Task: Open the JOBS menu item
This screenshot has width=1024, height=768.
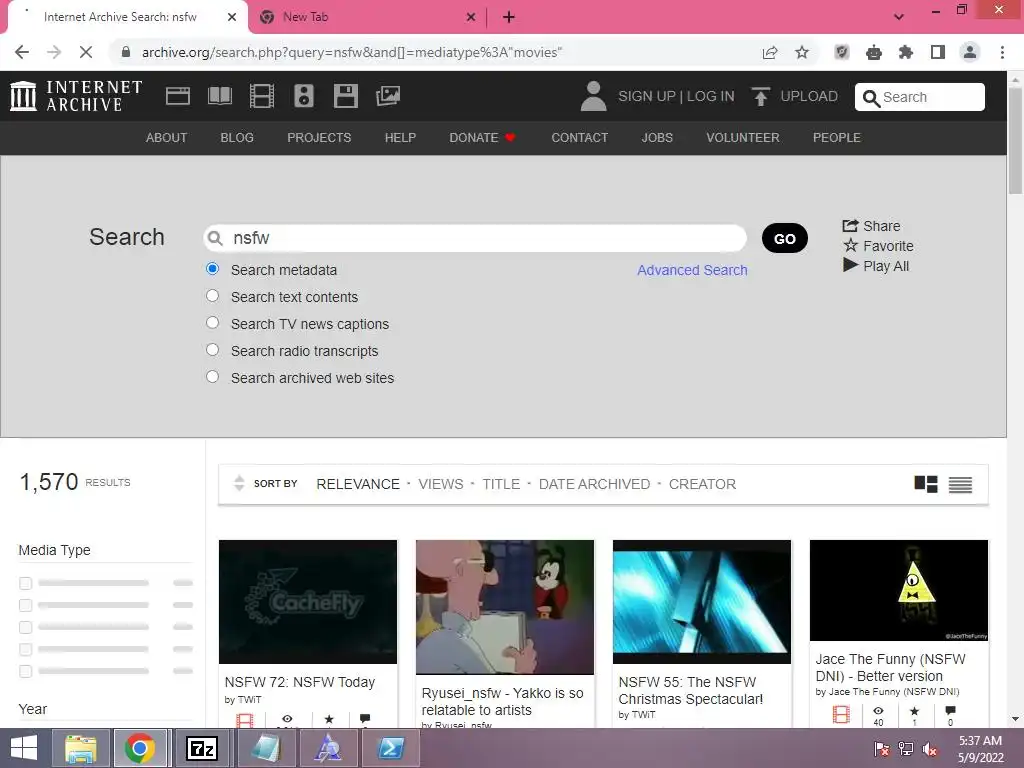Action: click(x=657, y=138)
